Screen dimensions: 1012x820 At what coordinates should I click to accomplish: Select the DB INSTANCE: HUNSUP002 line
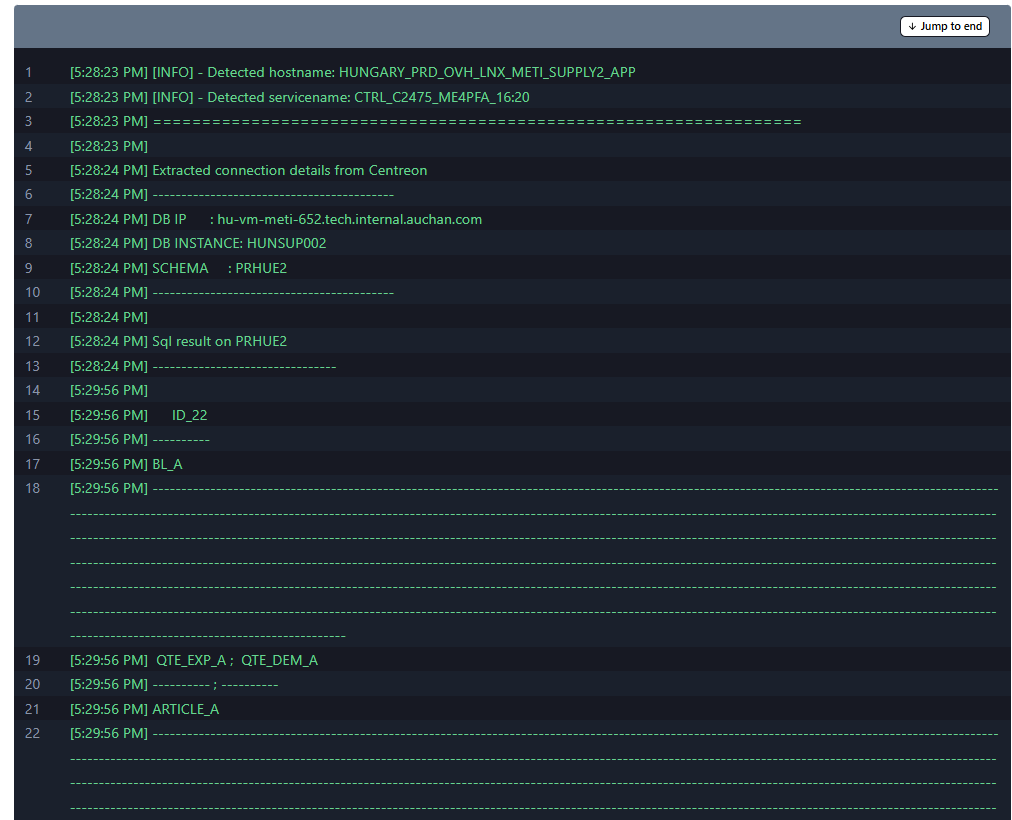coord(198,243)
